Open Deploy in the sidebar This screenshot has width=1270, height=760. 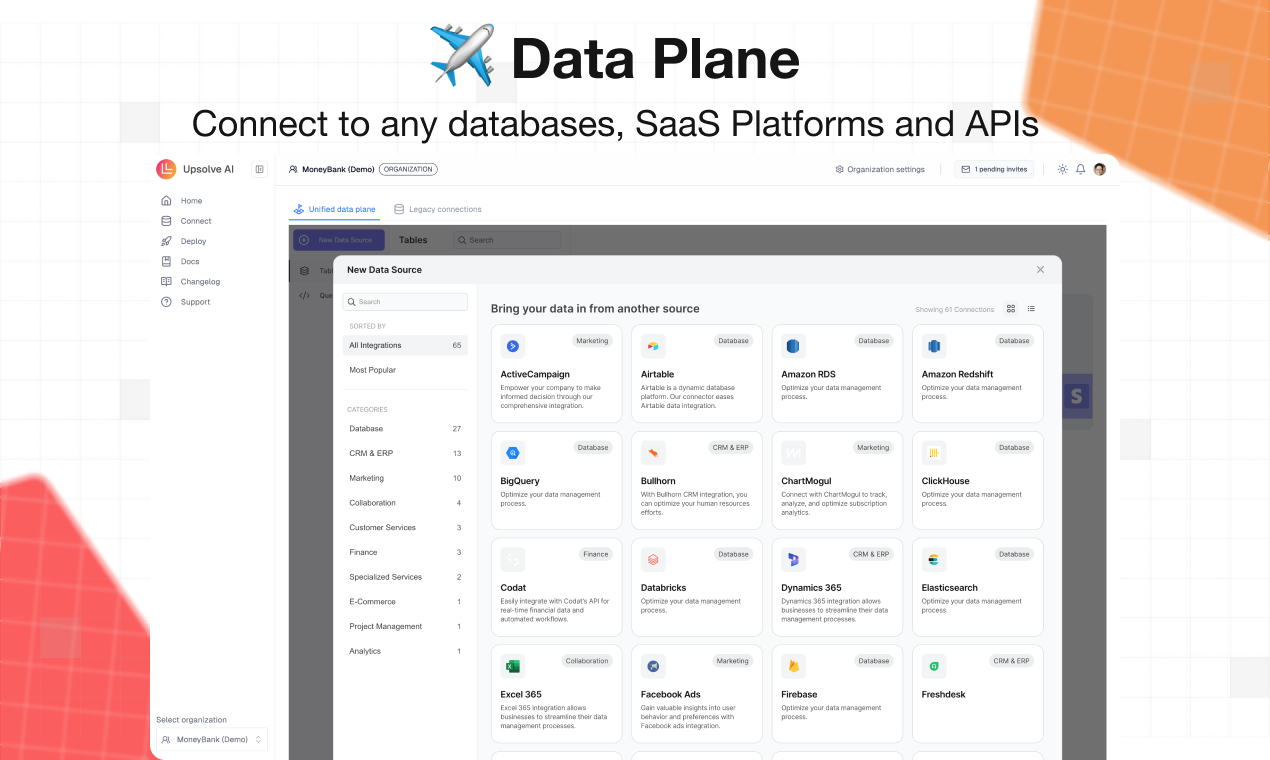193,241
